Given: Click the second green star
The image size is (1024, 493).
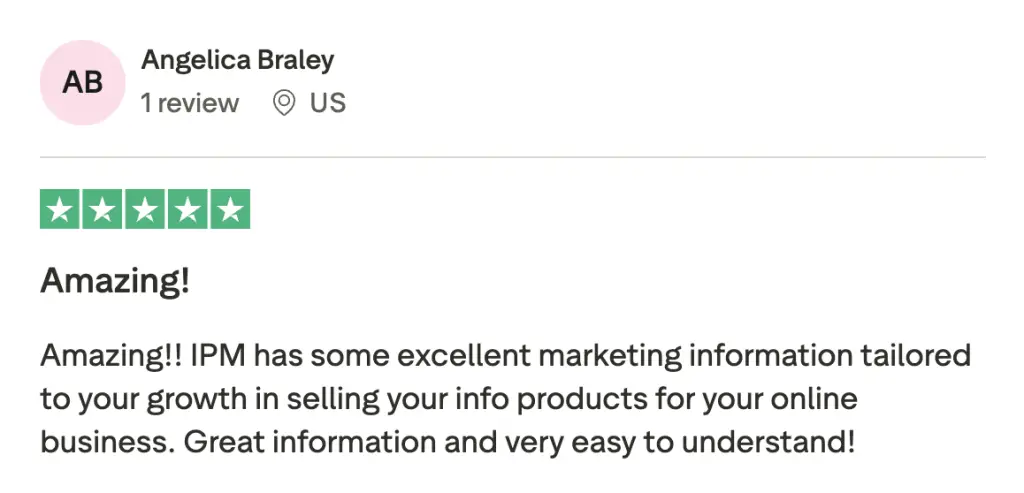Looking at the screenshot, I should [x=102, y=209].
